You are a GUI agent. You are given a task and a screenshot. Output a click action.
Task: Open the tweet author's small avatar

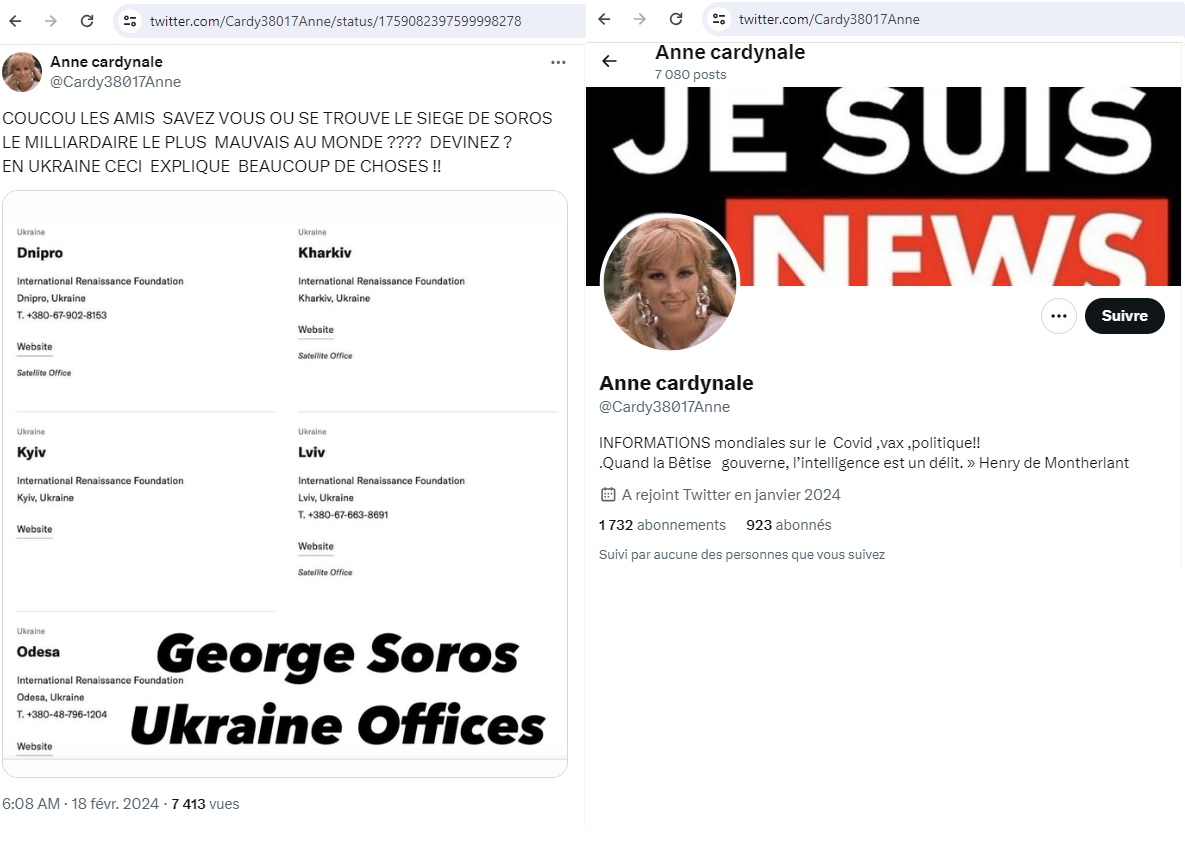click(x=22, y=72)
